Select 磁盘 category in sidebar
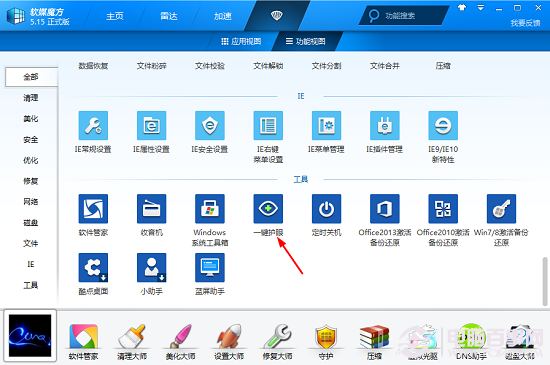 (x=31, y=223)
